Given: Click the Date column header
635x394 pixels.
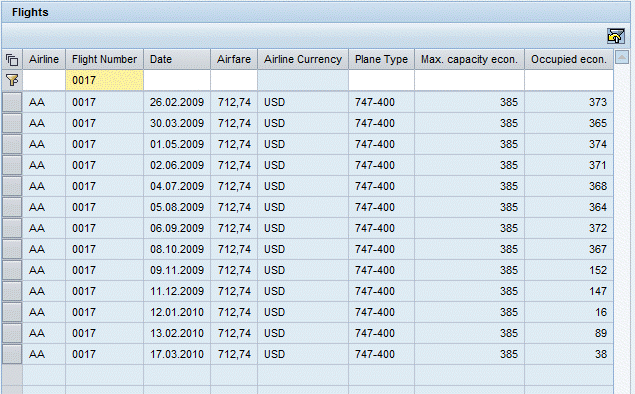Looking at the screenshot, I should pyautogui.click(x=177, y=60).
